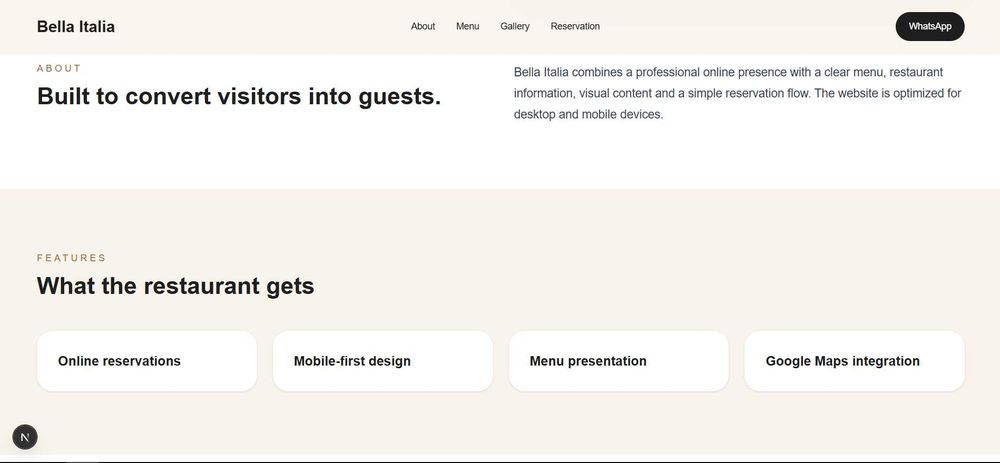
Task: Jump to the Gallery section link
Action: tap(515, 26)
